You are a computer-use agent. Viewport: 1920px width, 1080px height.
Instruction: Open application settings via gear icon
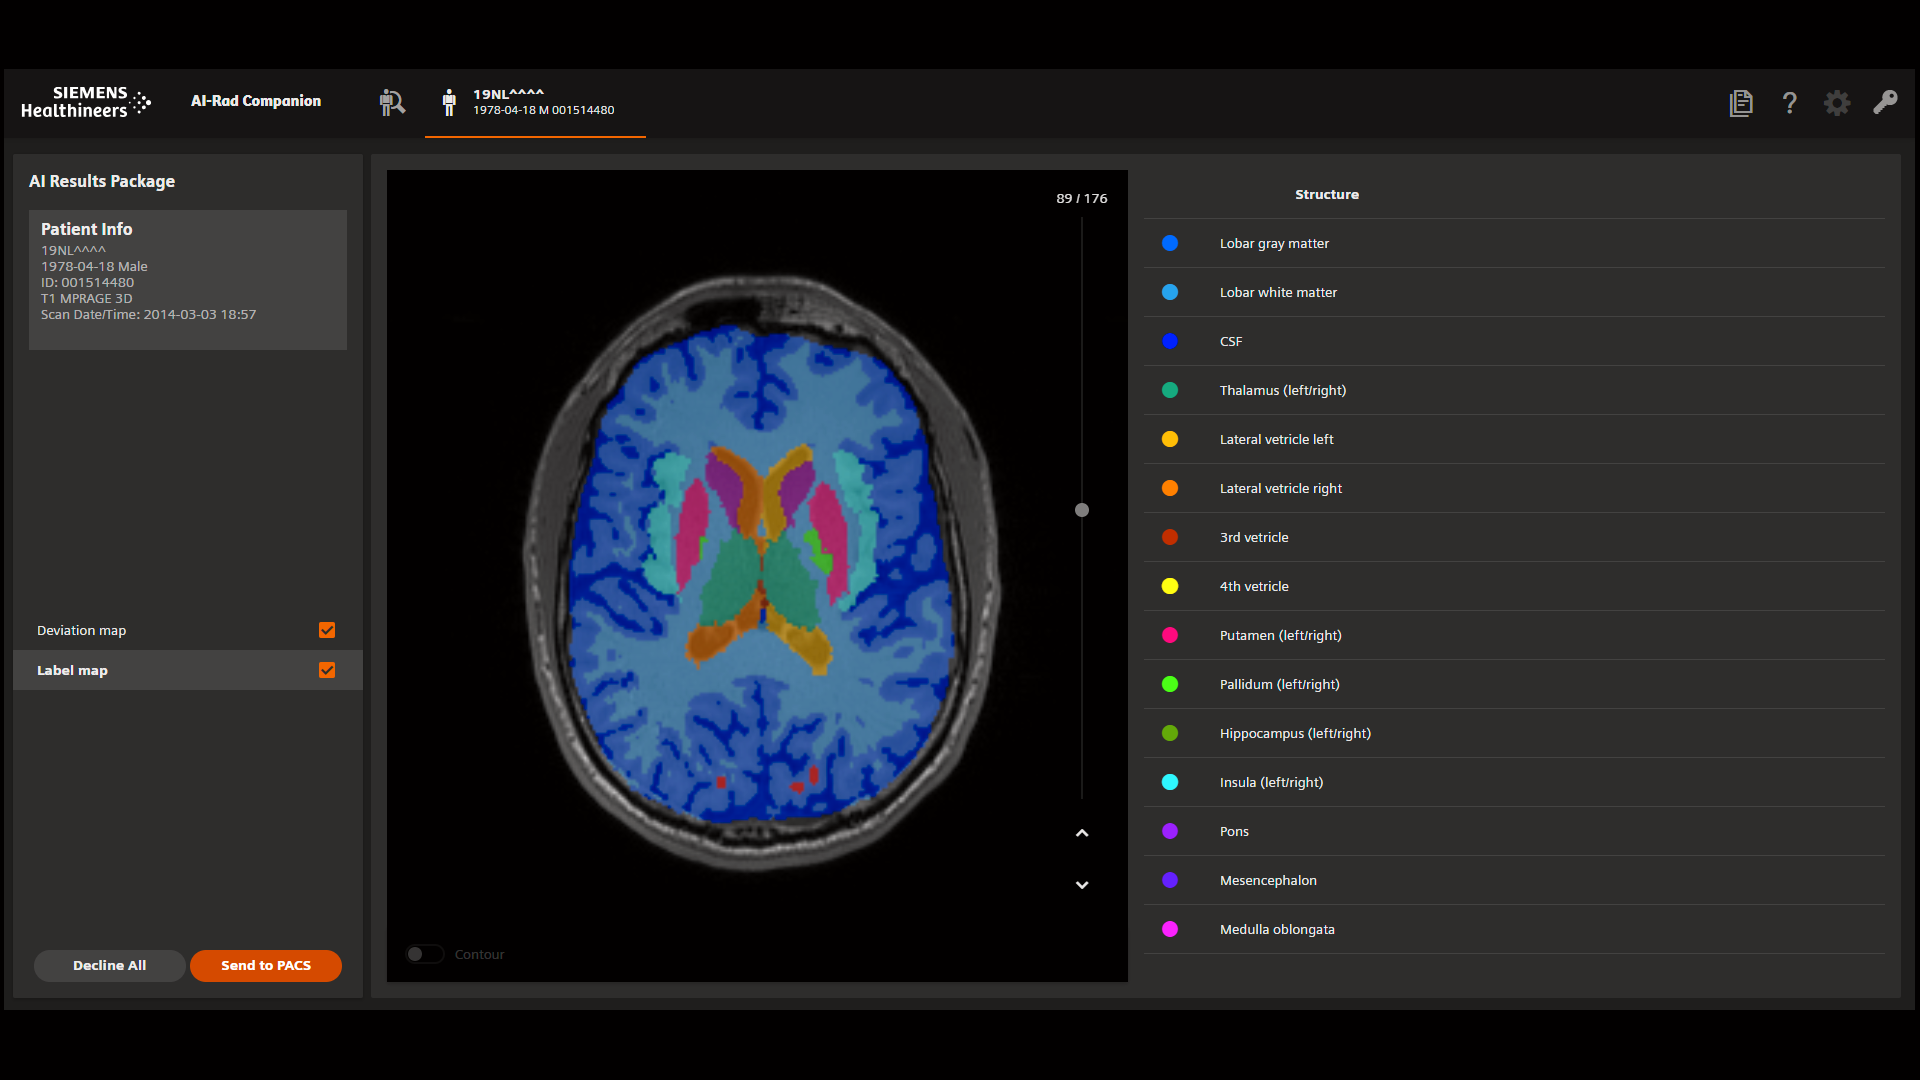pos(1837,103)
